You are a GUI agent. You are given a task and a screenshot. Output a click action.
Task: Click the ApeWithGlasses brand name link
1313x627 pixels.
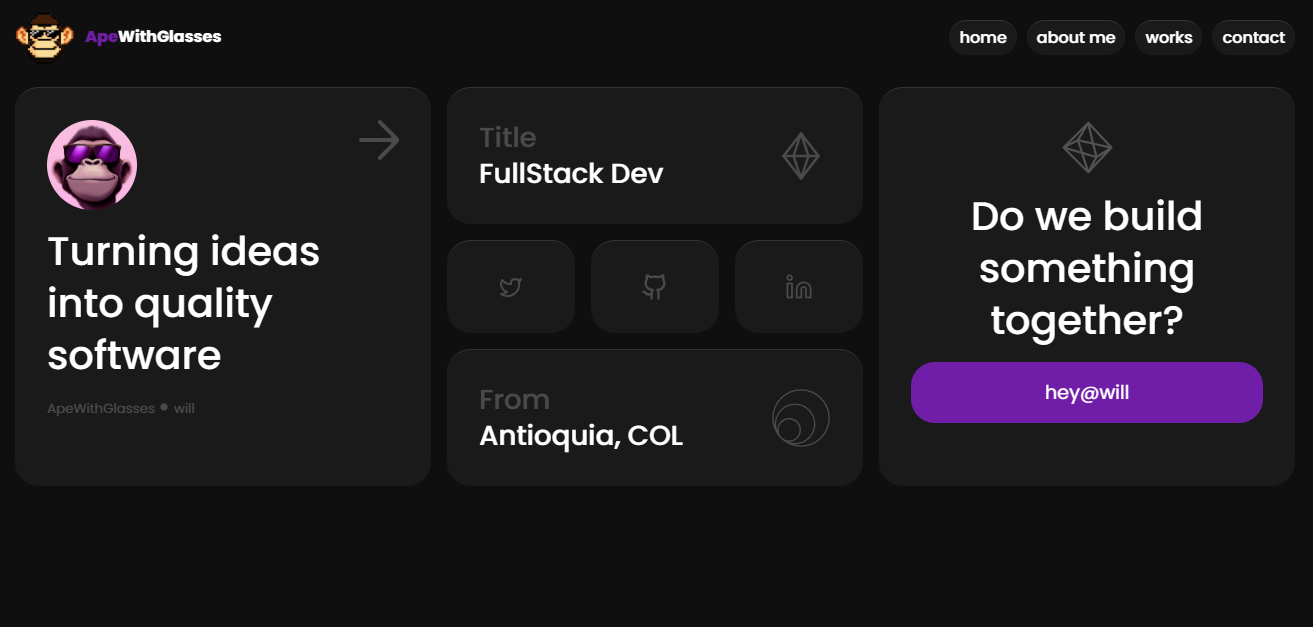[x=153, y=37]
